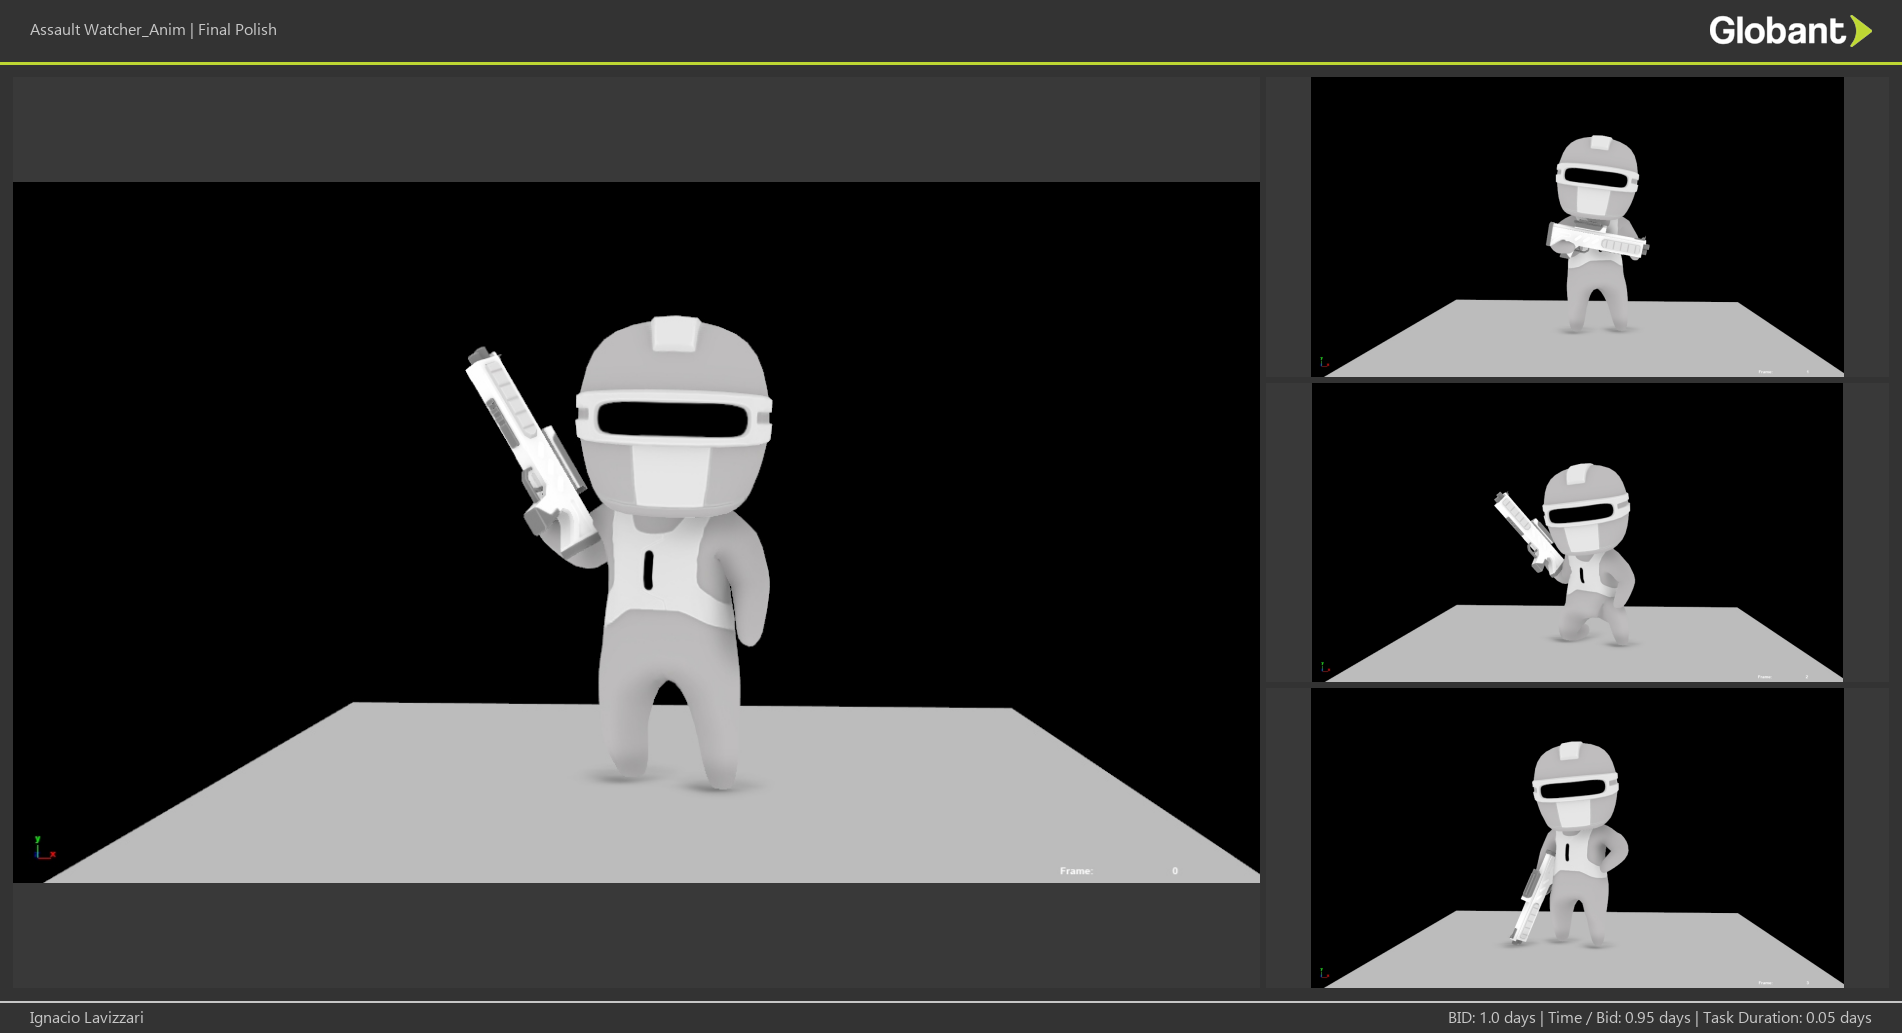Image resolution: width=1902 pixels, height=1033 pixels.
Task: Click the "Frame:" label in the main viewport
Action: (1076, 871)
